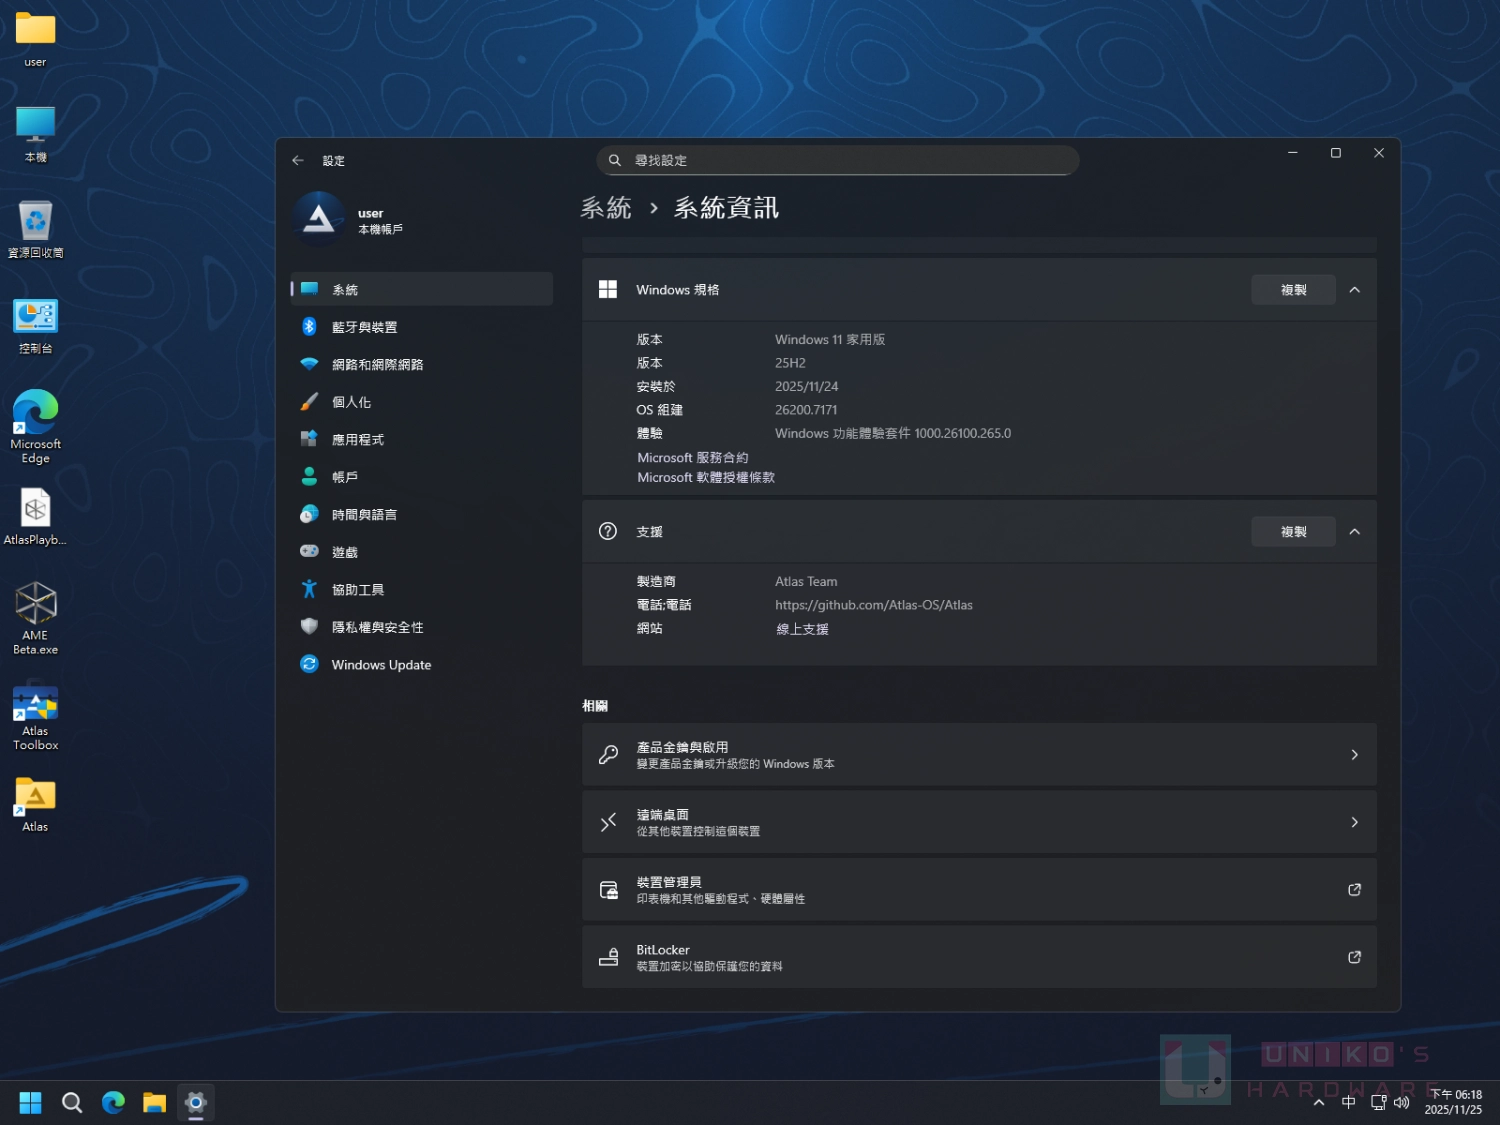The width and height of the screenshot is (1500, 1125).
Task: Open the Windows Start menu button
Action: pos(30,1102)
